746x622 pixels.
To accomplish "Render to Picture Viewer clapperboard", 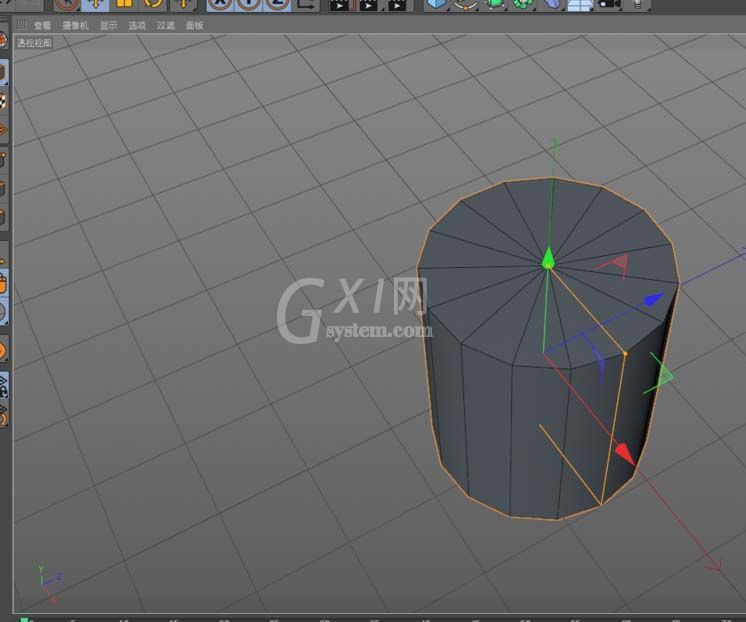I will (368, 4).
